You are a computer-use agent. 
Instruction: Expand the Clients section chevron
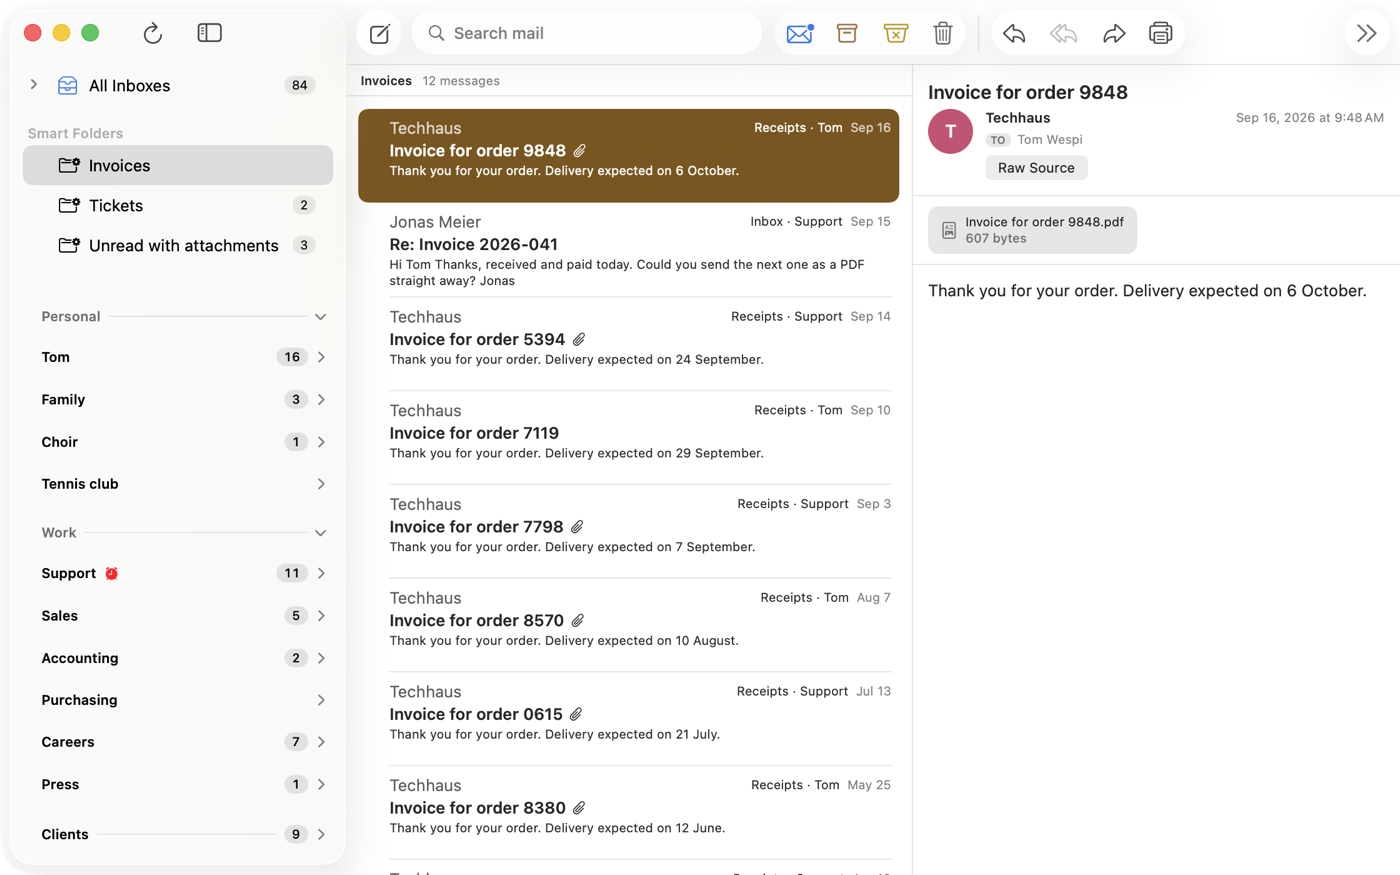(x=321, y=834)
